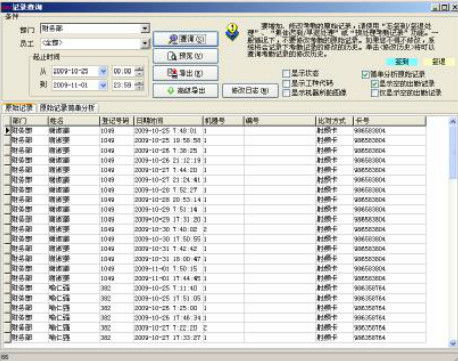The width and height of the screenshot is (458, 361).
Task: Enable the 显示状态 checkbox
Action: [x=286, y=73]
